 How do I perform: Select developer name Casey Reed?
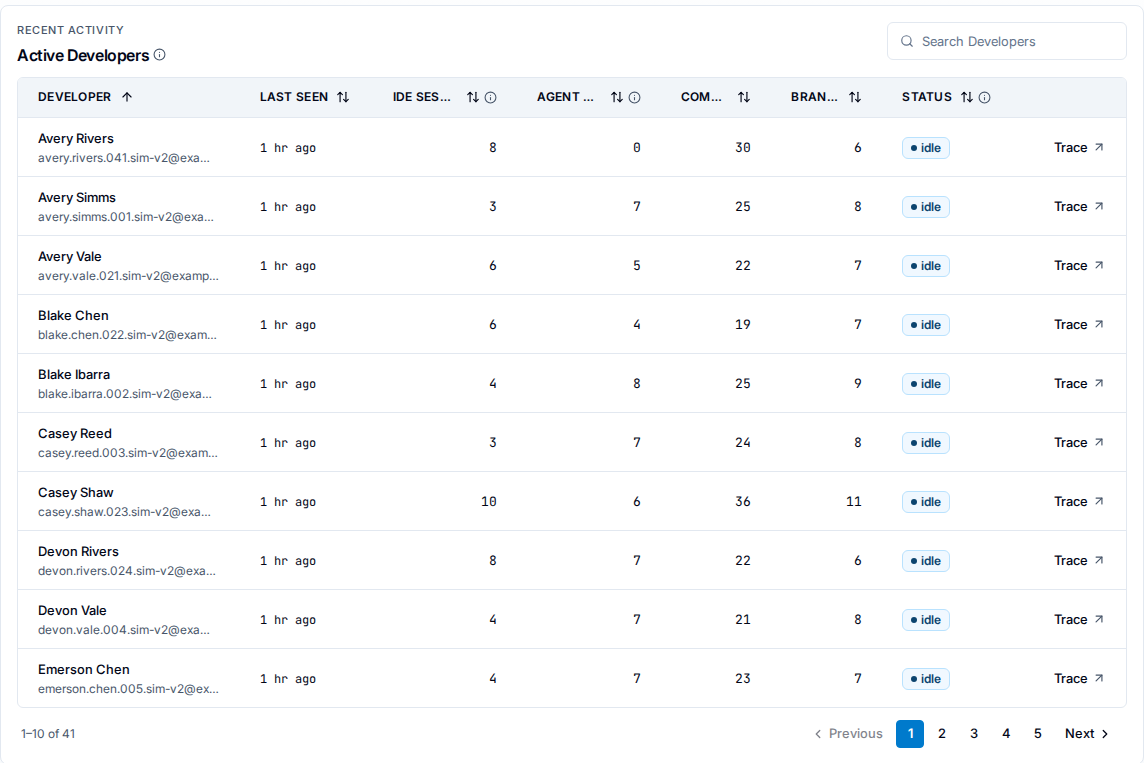pos(74,434)
